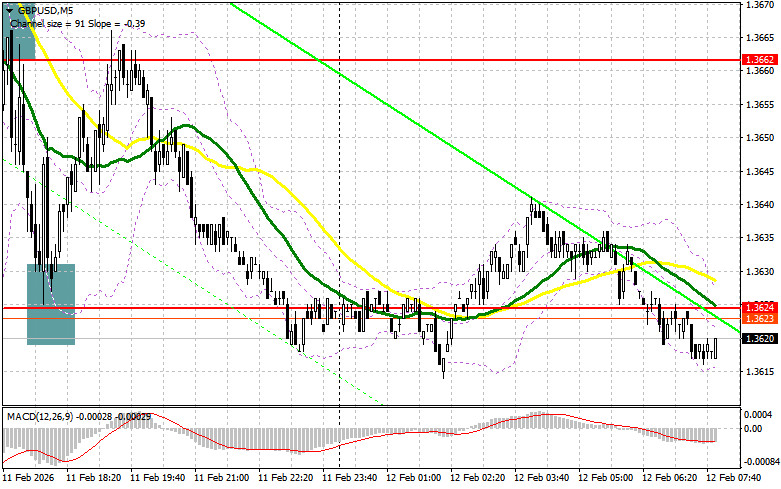Click the 12 Feb 01:00 time label
The height and width of the screenshot is (489, 781).
[x=413, y=478]
